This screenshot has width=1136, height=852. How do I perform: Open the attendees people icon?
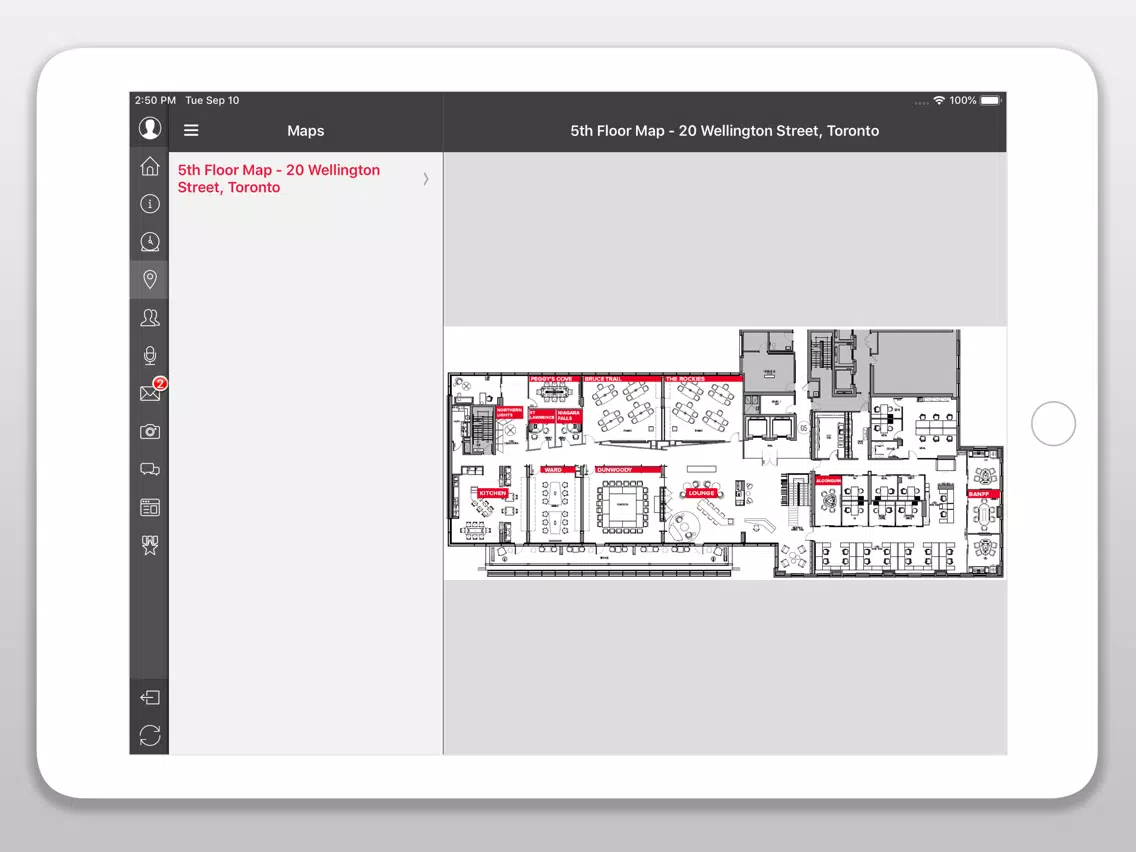tap(150, 317)
